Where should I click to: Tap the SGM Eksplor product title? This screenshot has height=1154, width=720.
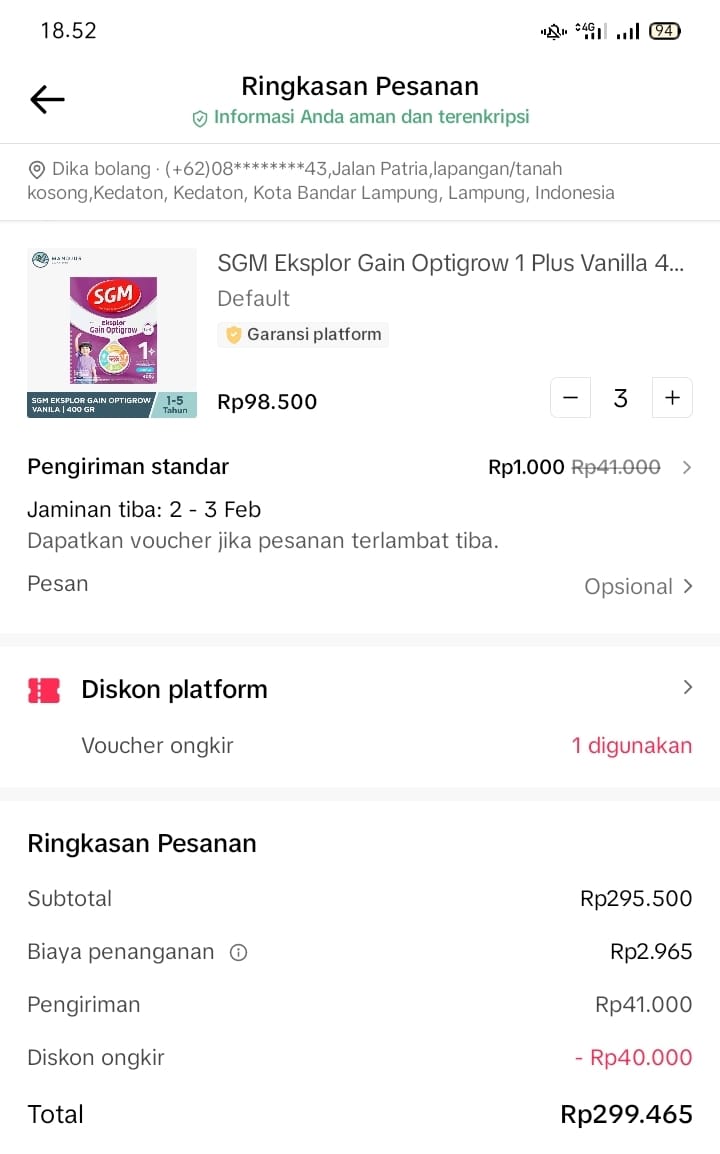pyautogui.click(x=451, y=263)
